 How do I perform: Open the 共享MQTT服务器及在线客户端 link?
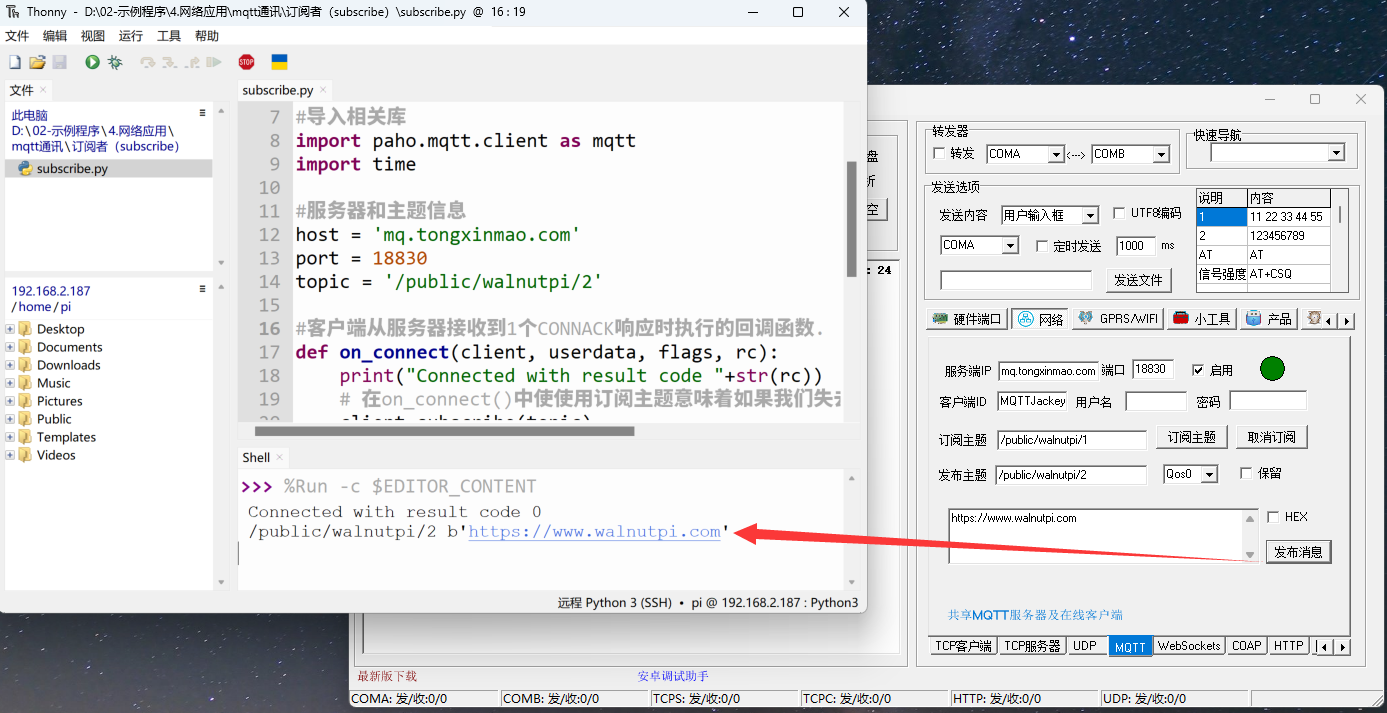click(1035, 615)
